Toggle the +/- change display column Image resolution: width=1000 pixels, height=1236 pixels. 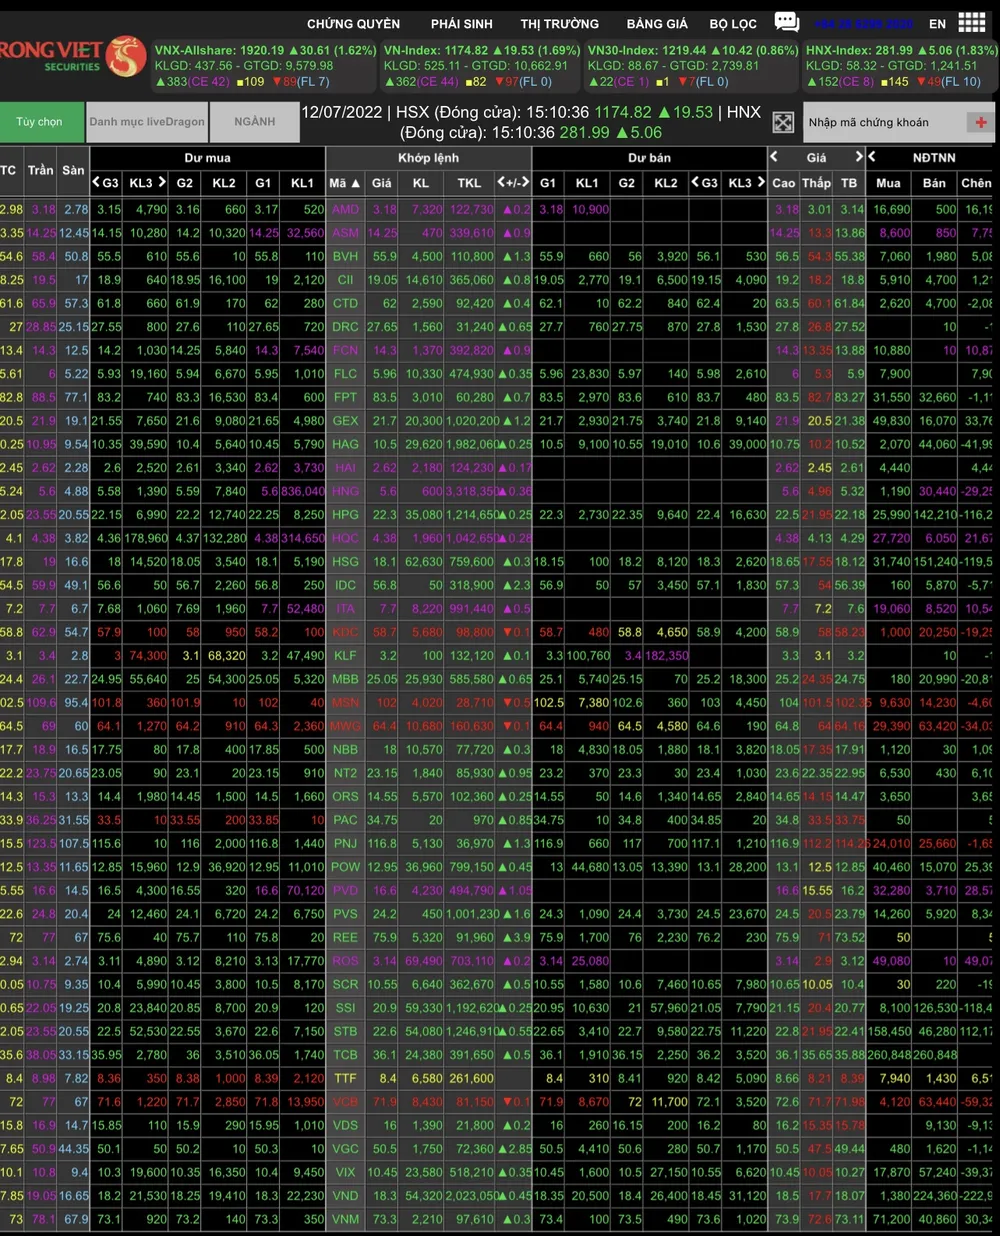click(x=514, y=182)
